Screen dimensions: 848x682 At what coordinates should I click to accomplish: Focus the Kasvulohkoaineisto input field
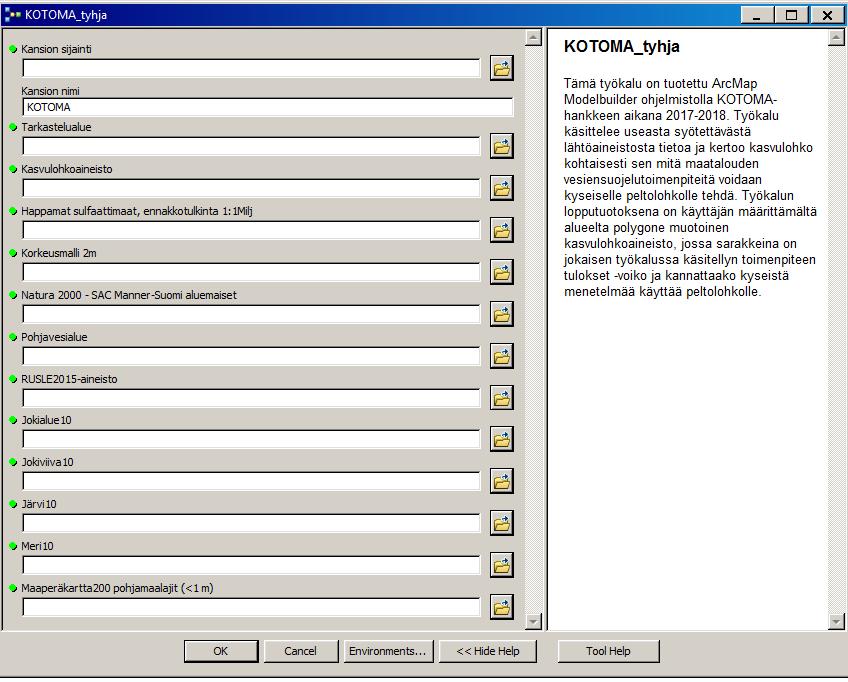251,188
